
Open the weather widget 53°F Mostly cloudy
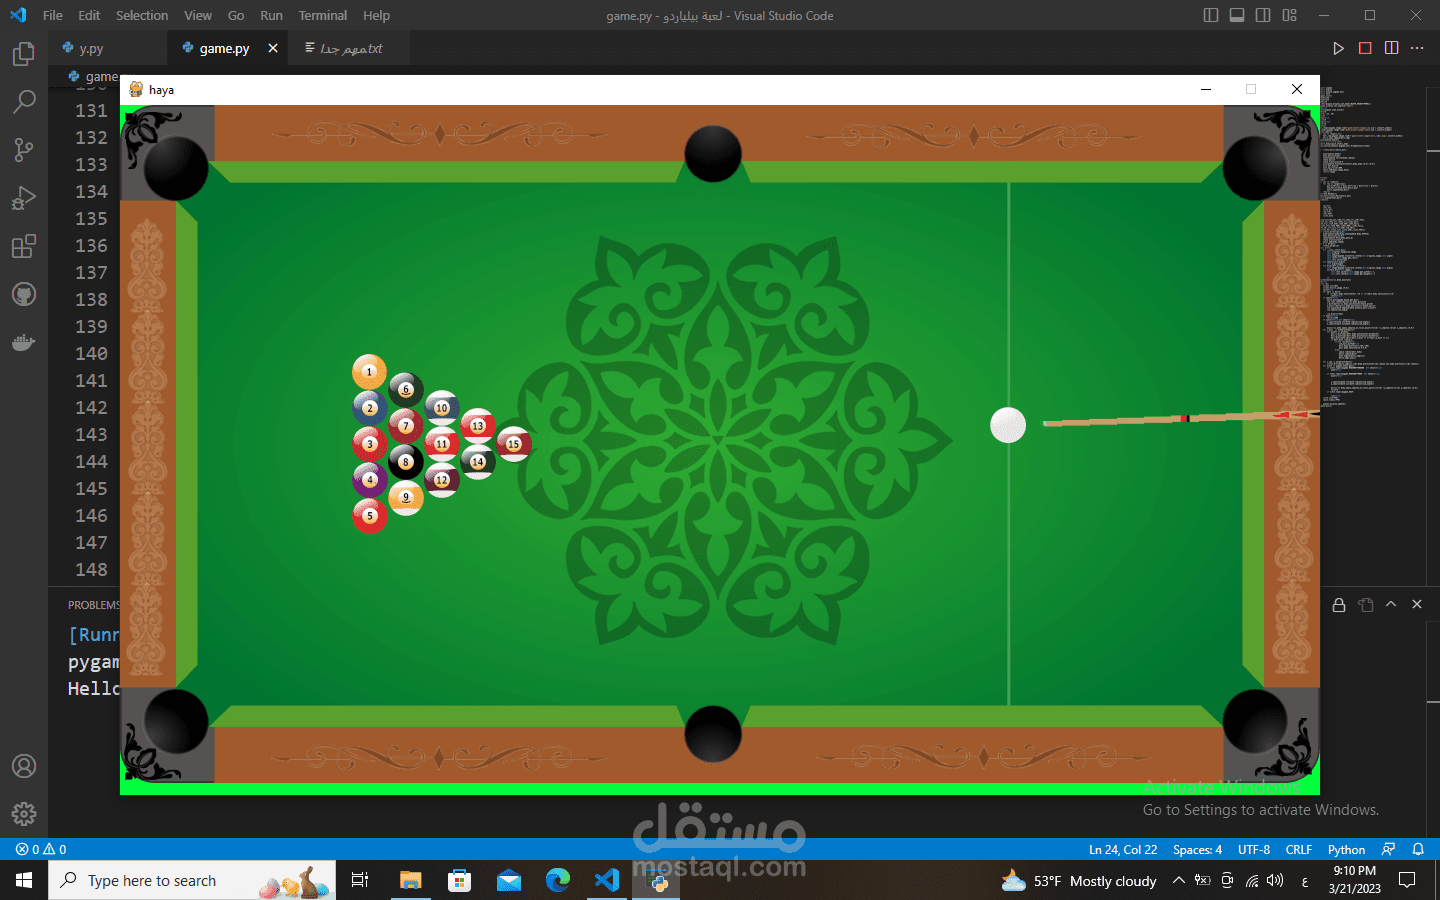[1079, 880]
